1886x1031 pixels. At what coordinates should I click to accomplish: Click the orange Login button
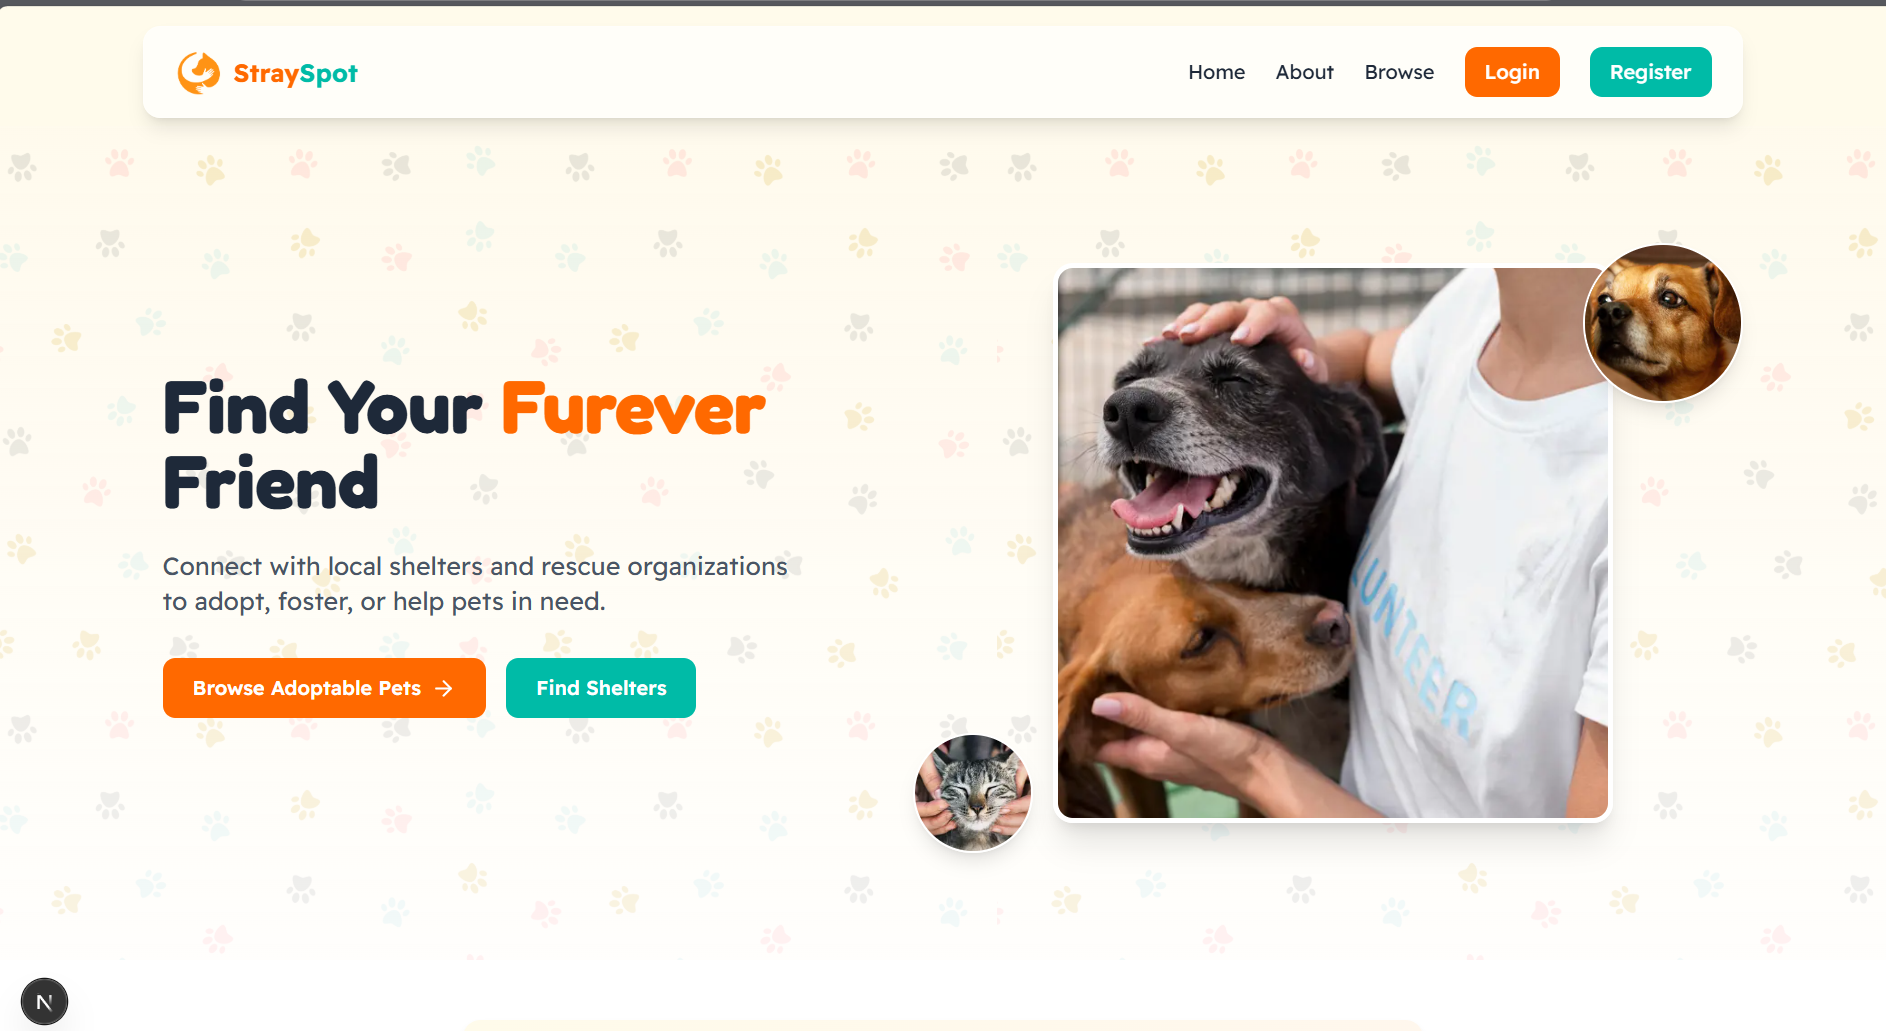coord(1512,72)
